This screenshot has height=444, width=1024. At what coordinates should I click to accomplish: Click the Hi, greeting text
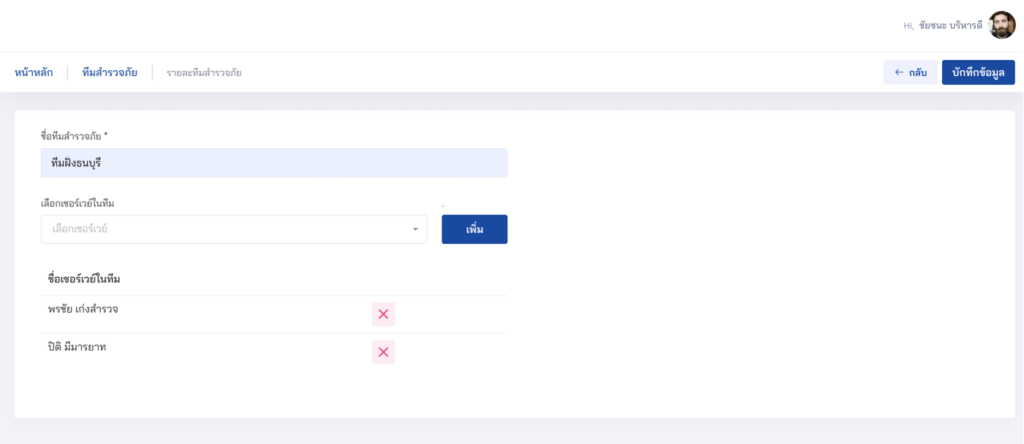point(908,26)
